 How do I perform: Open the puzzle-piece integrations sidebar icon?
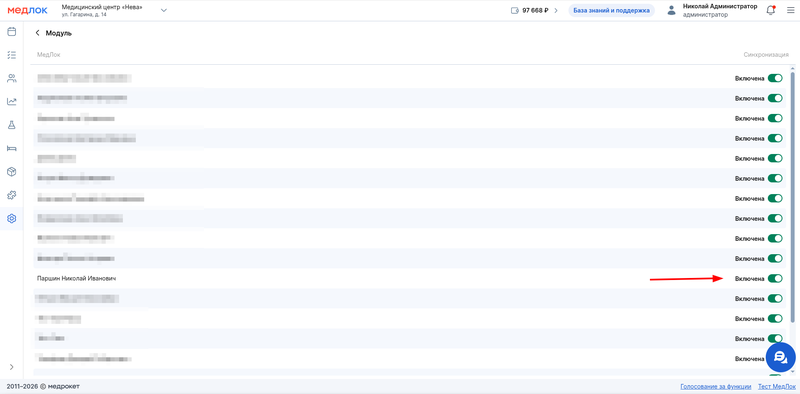pyautogui.click(x=11, y=195)
